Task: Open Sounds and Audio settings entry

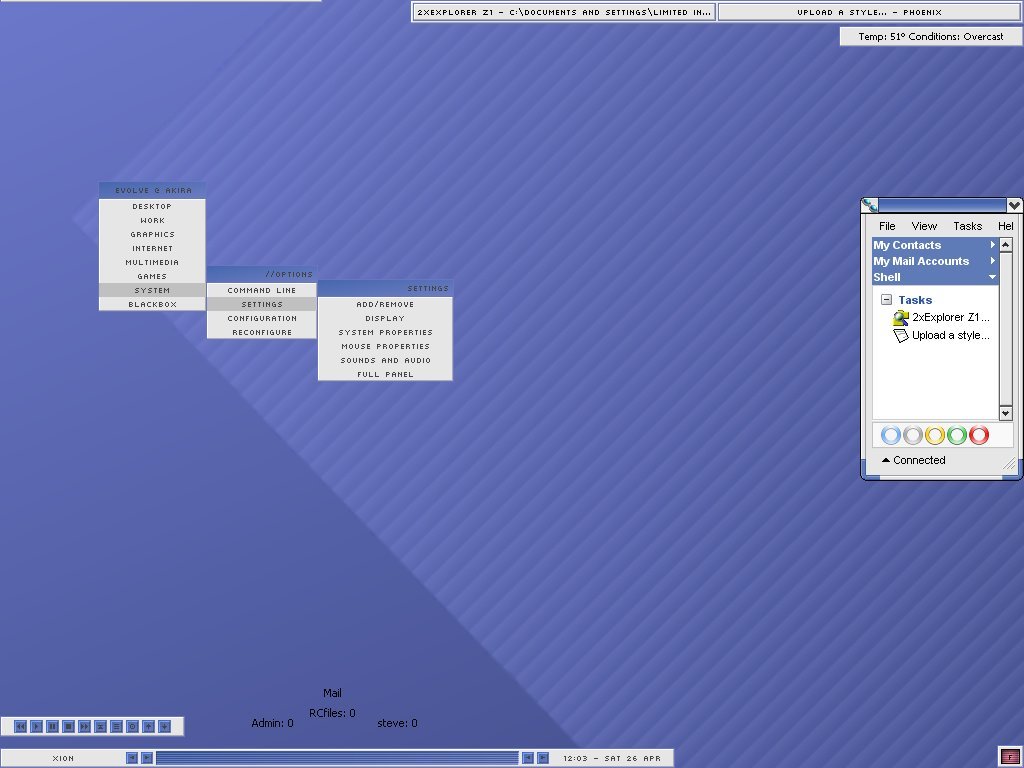Action: point(385,360)
